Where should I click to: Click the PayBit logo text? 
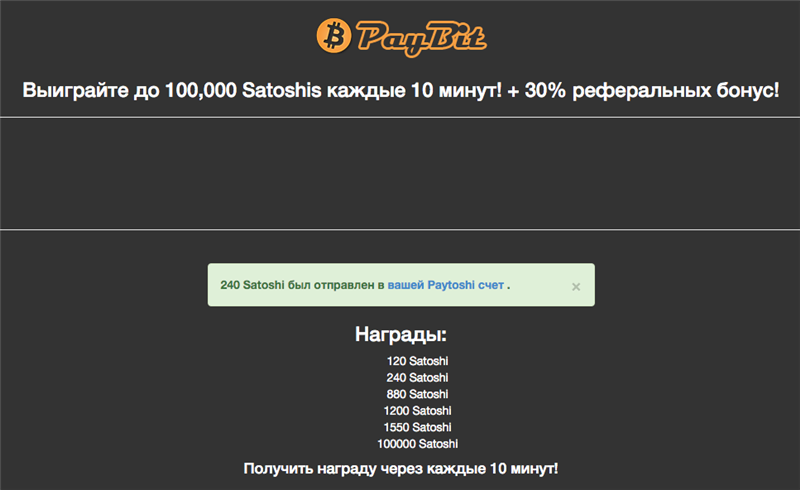coord(420,39)
